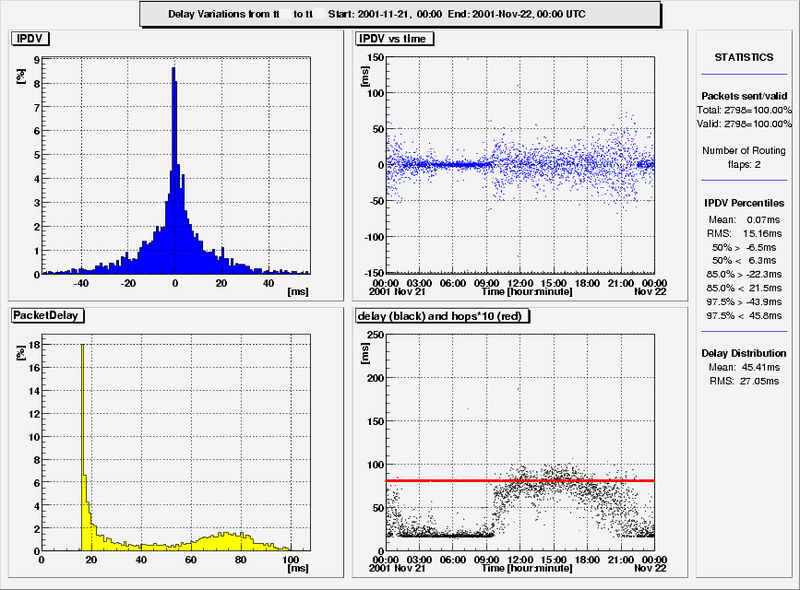Viewport: 800px width, 590px height.
Task: Click the Total: 2798=100.00% statistic
Action: click(743, 110)
